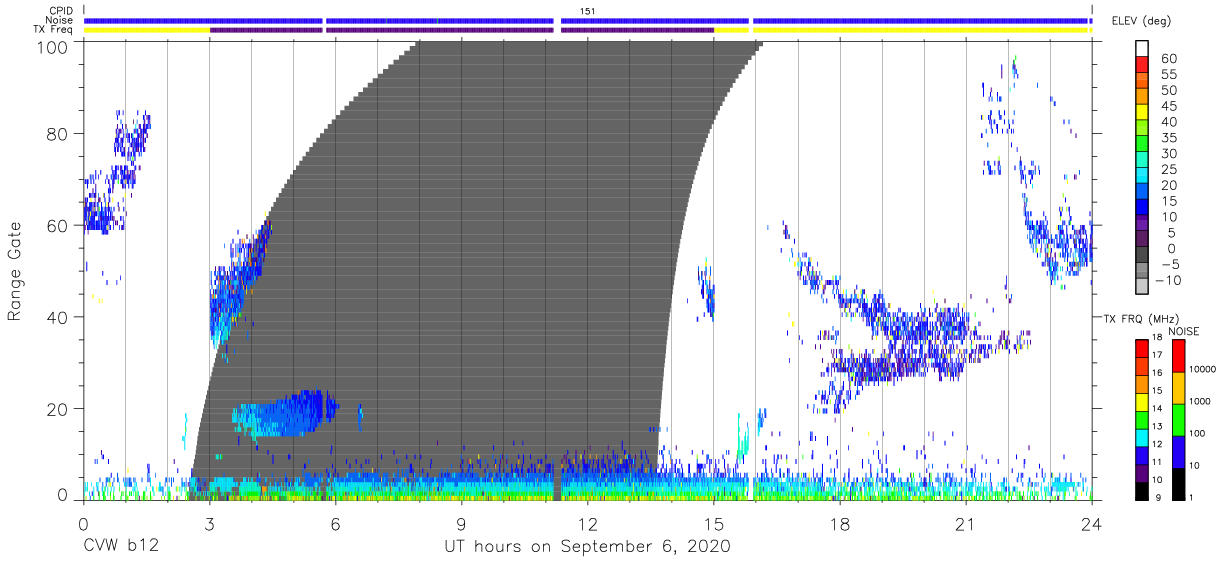The image size is (1228, 567).
Task: Click the yellow swatch in TX FRQ colorbar
Action: pos(1141,402)
